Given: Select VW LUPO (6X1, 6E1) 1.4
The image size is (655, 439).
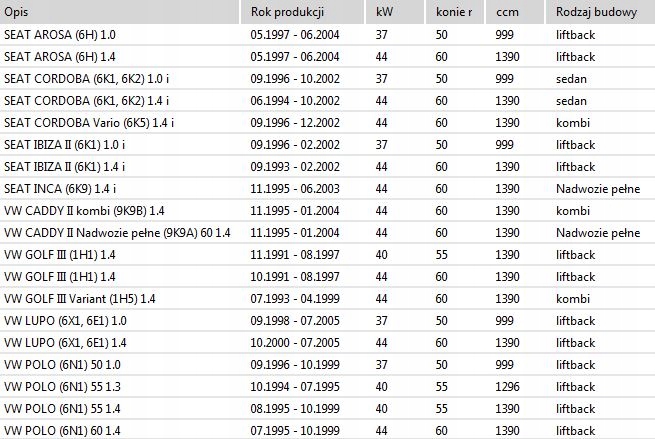Looking at the screenshot, I should point(328,343).
